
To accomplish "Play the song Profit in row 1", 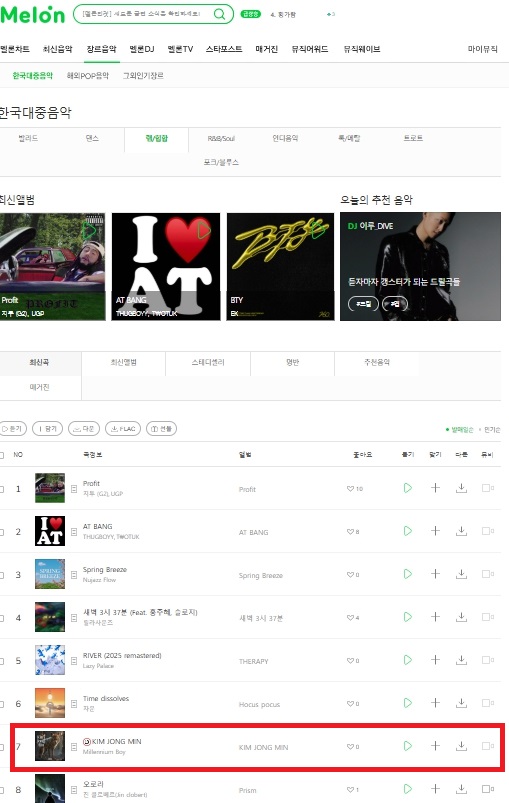I will tap(408, 488).
